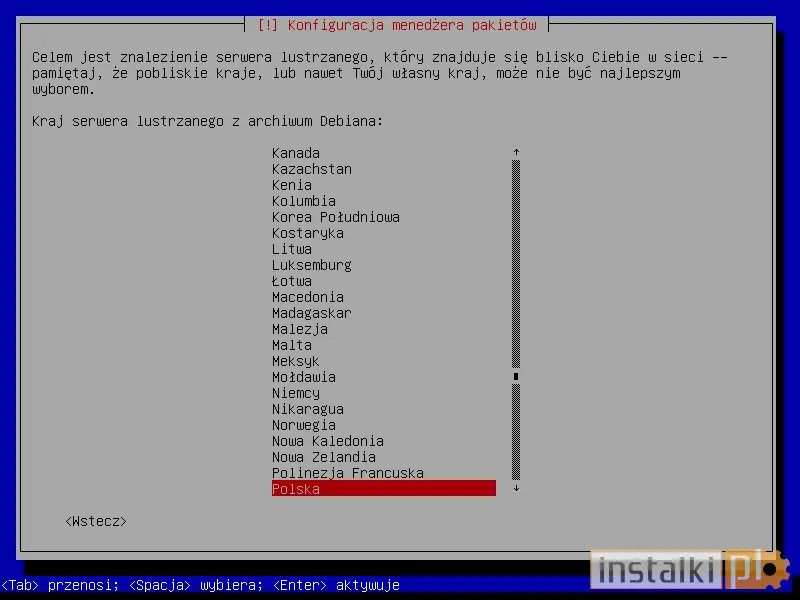Pick Malta as the mirror country
Viewport: 800px width, 600px height.
coord(293,345)
